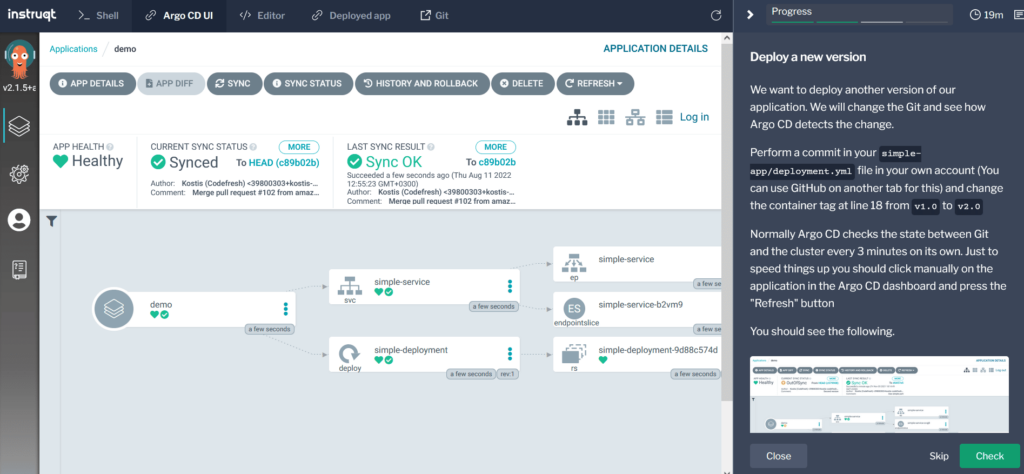Select the simple-service svc node icon
The image size is (1024, 474).
coord(349,285)
